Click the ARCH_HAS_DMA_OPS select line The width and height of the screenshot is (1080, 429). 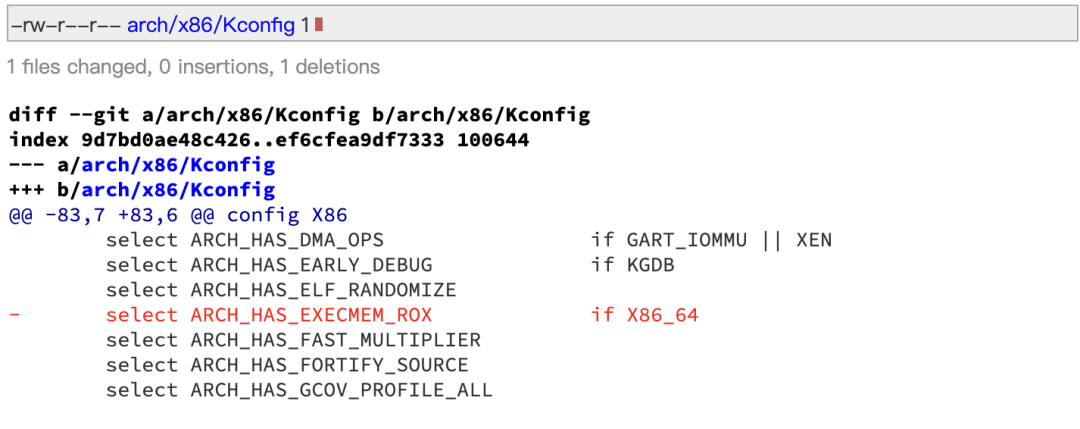pos(244,240)
